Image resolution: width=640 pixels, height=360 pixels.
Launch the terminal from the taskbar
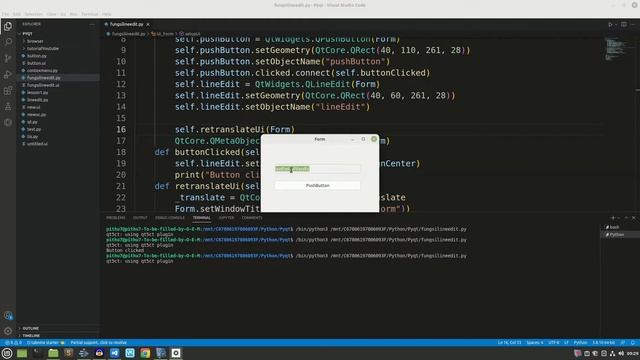(38, 353)
